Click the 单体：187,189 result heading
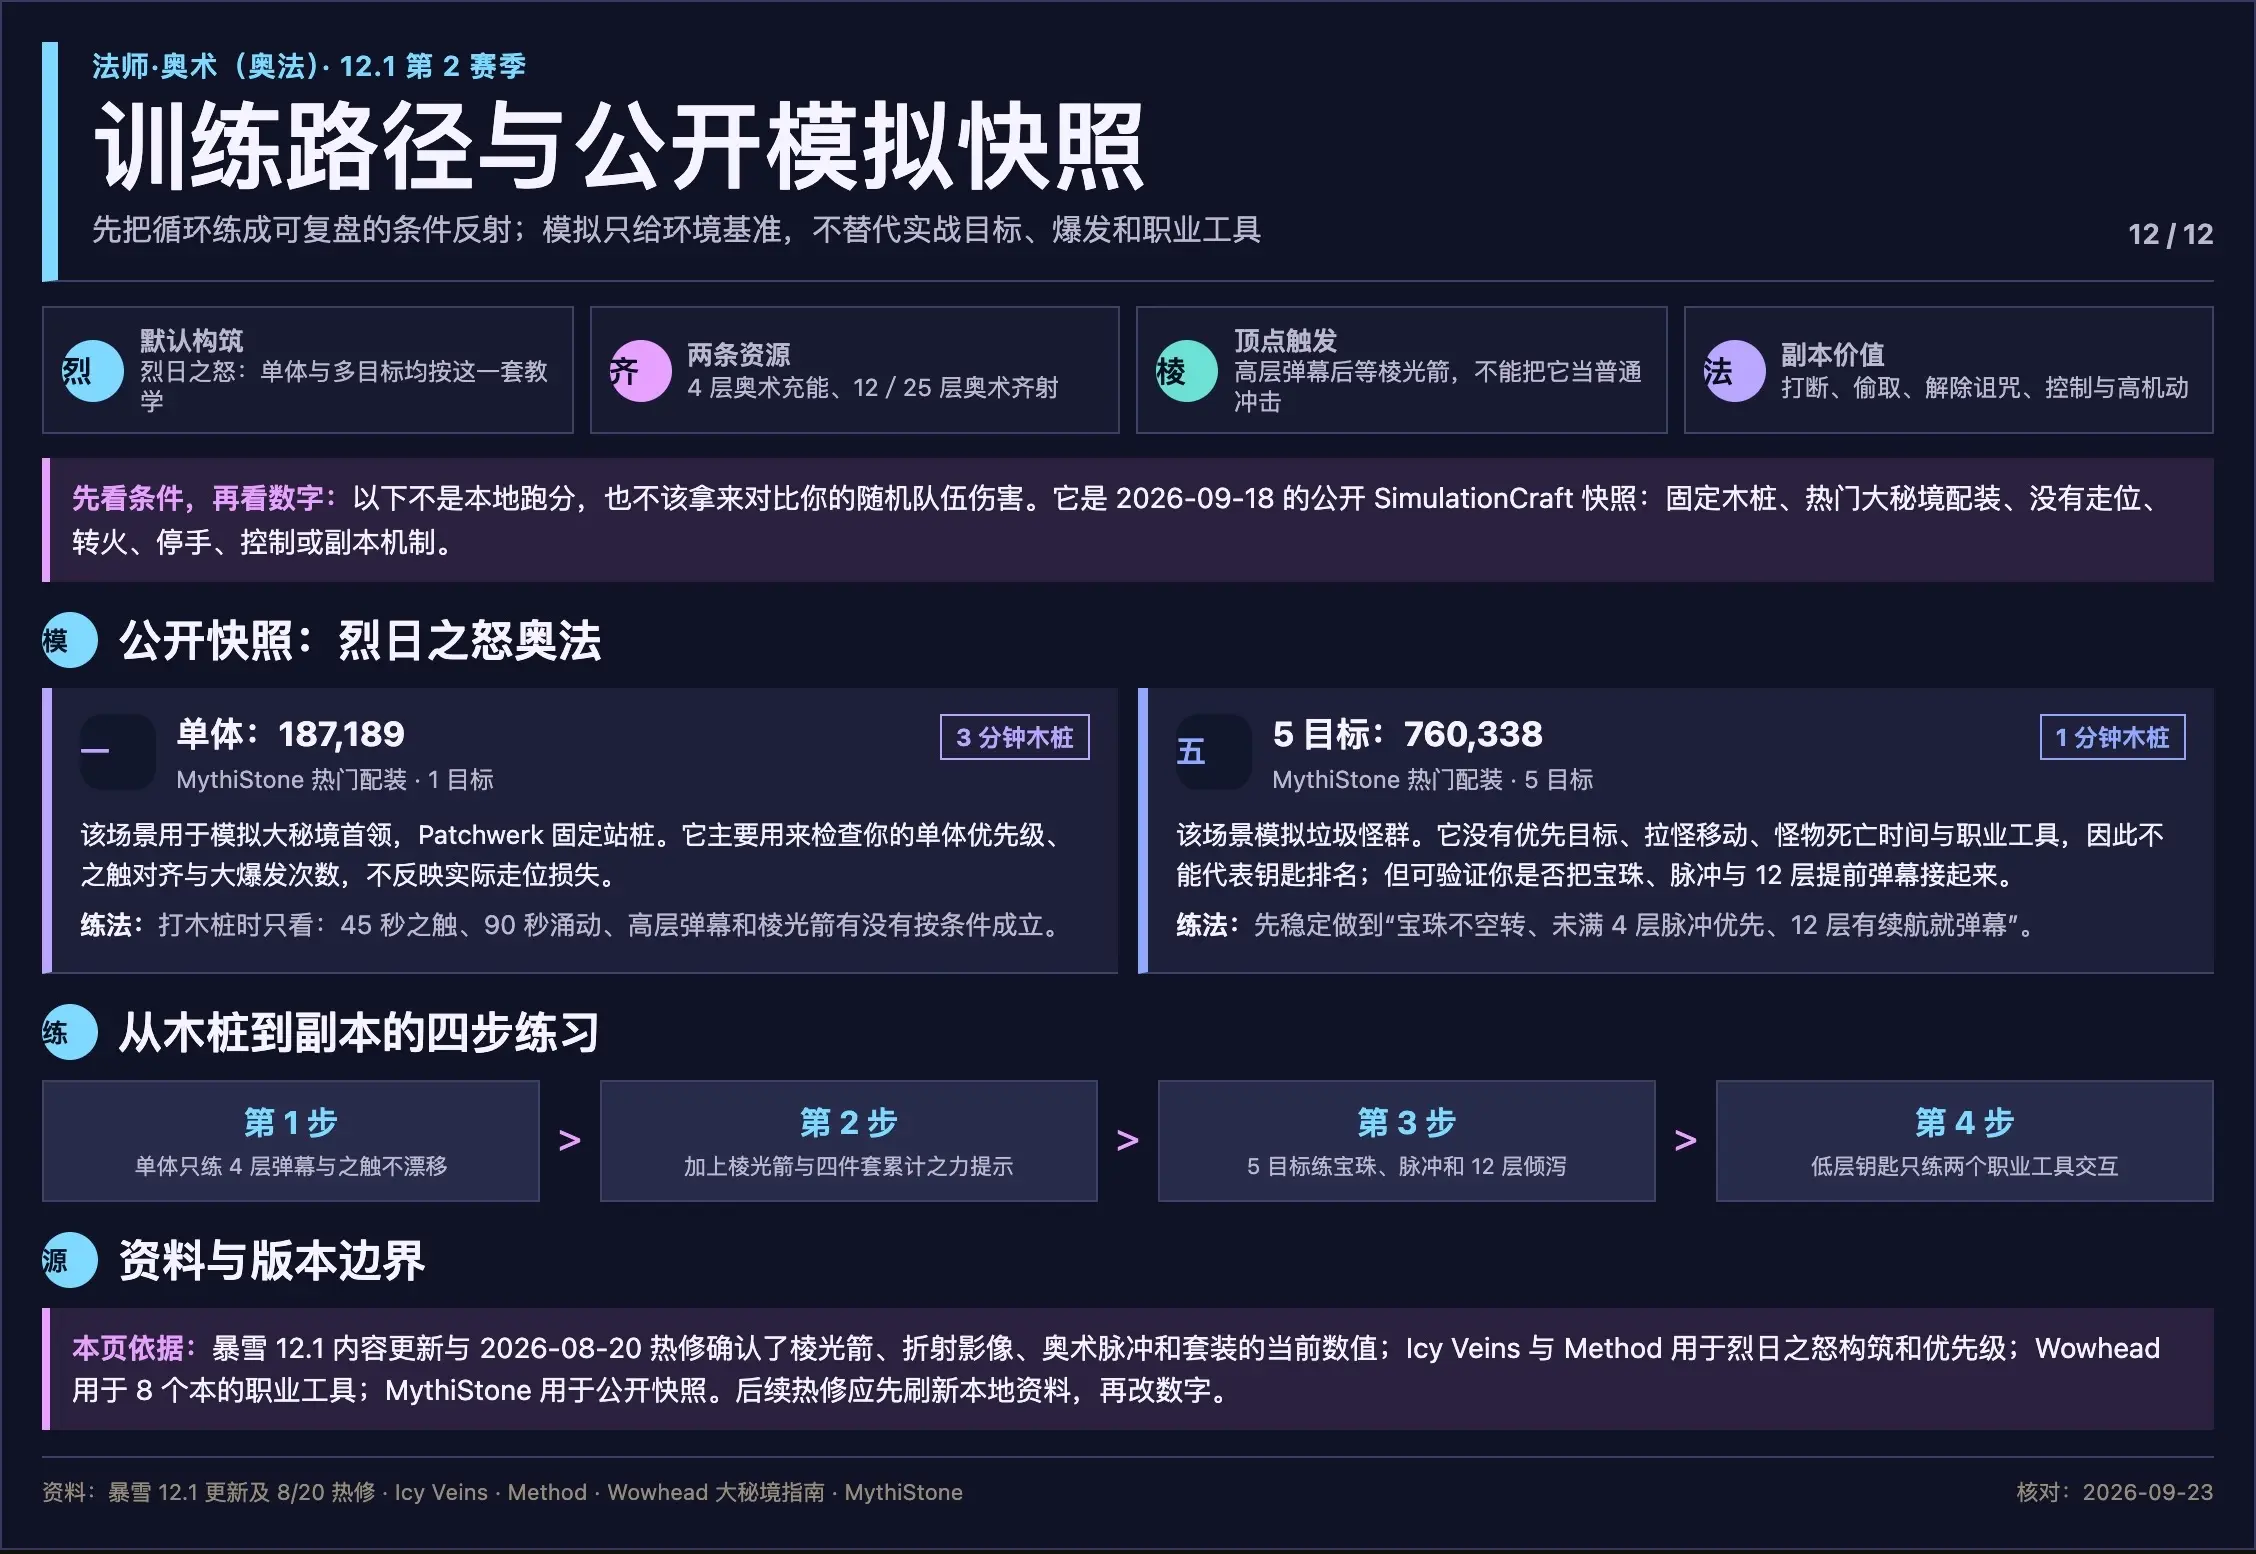The height and width of the screenshot is (1554, 2256). pyautogui.click(x=291, y=734)
